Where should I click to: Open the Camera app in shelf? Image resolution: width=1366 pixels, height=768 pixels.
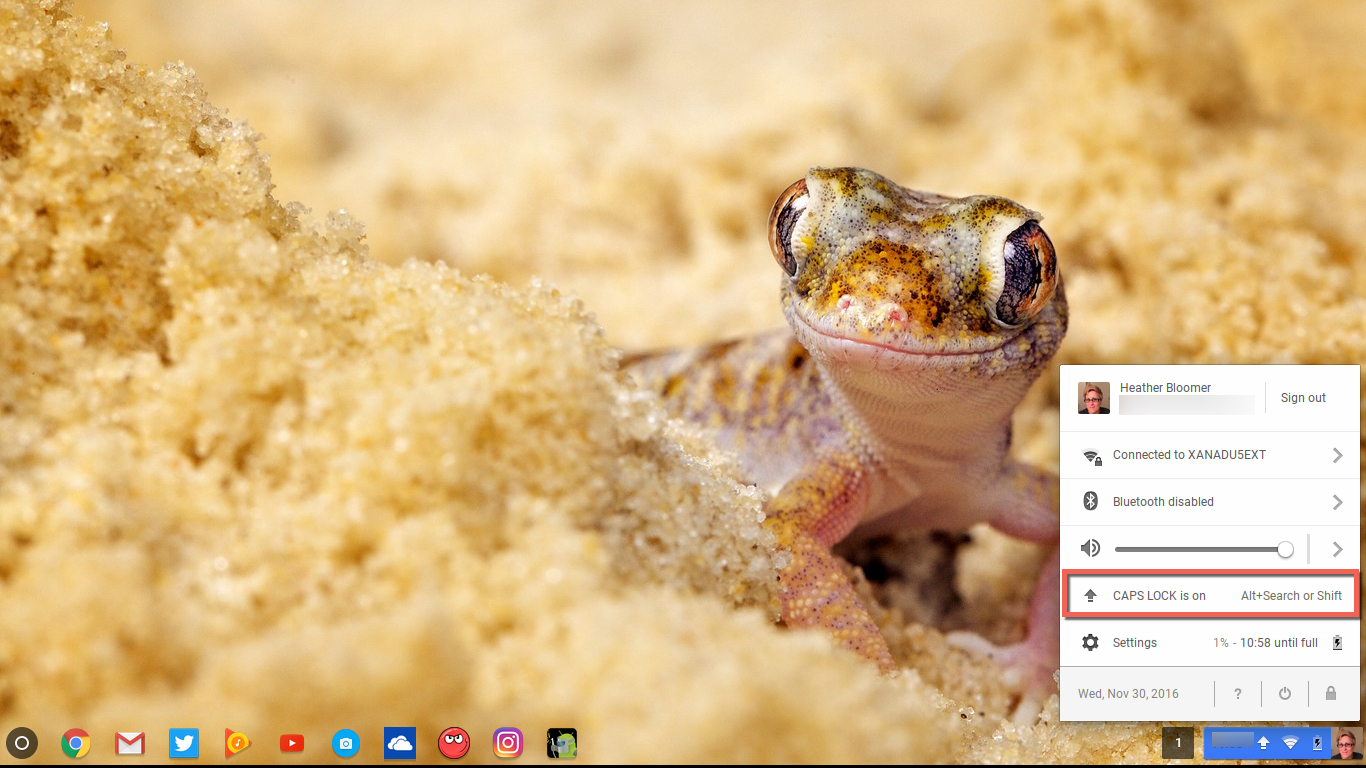pyautogui.click(x=346, y=743)
